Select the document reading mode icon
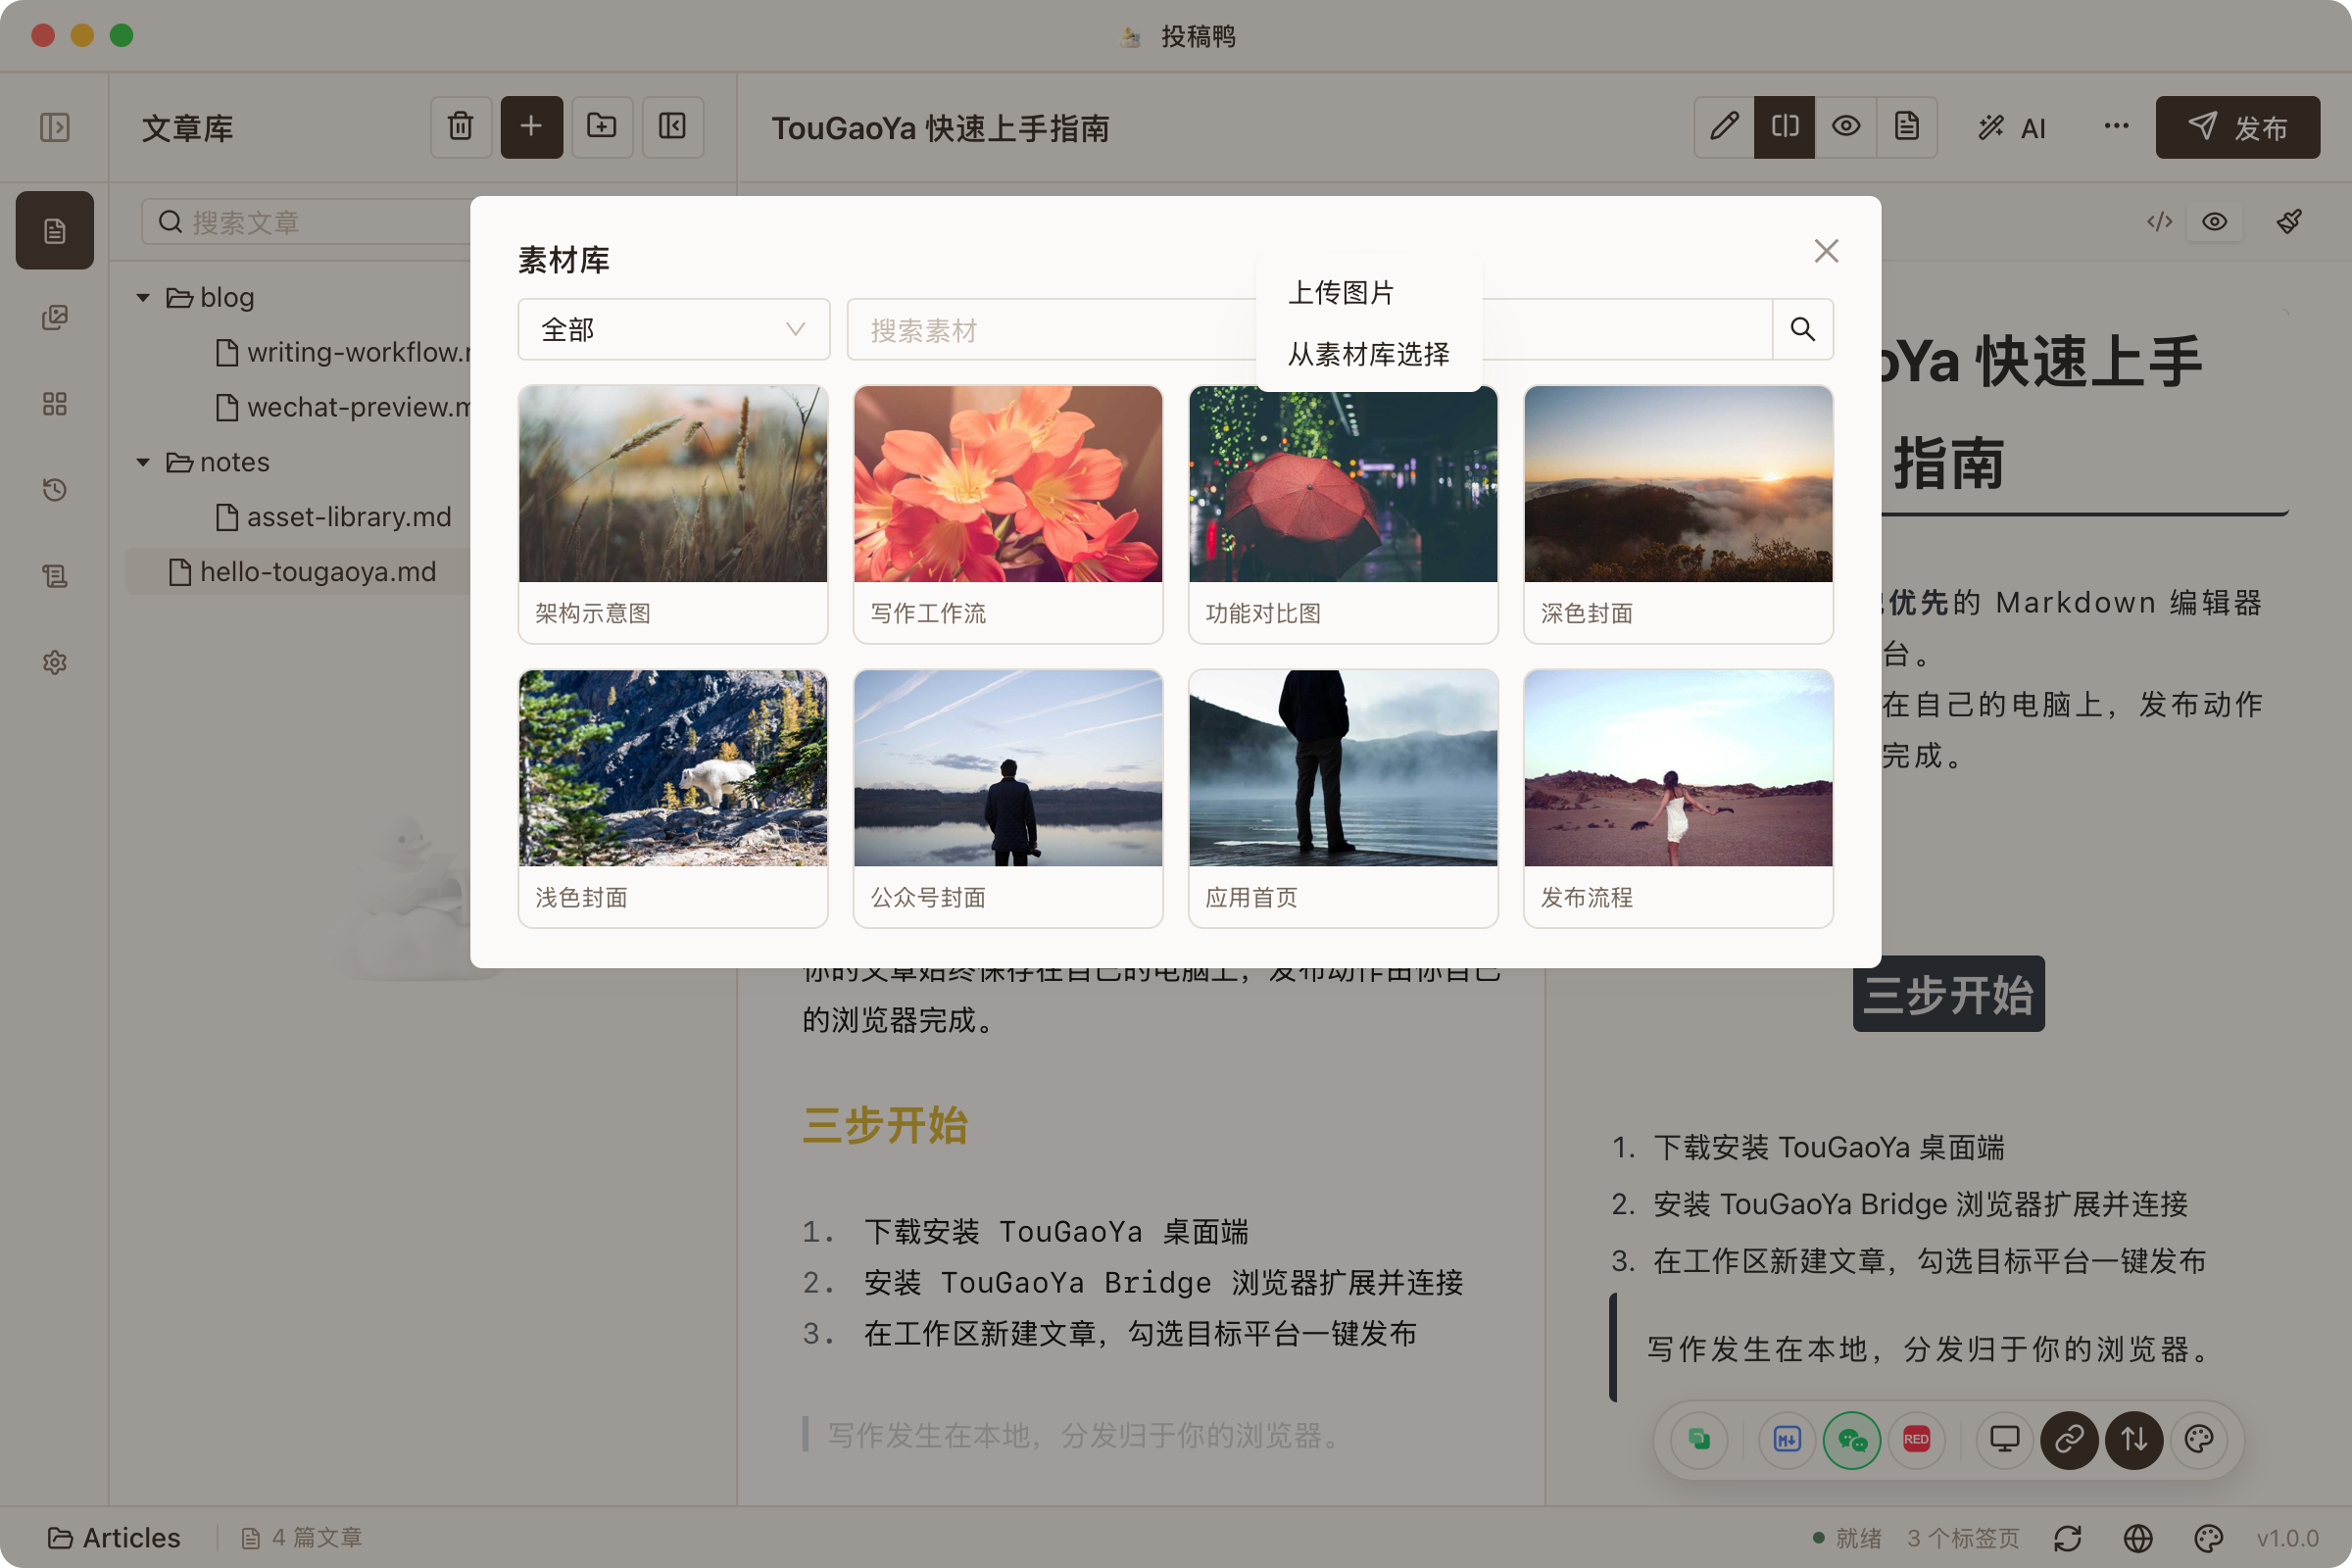The image size is (2352, 1568). tap(1907, 127)
